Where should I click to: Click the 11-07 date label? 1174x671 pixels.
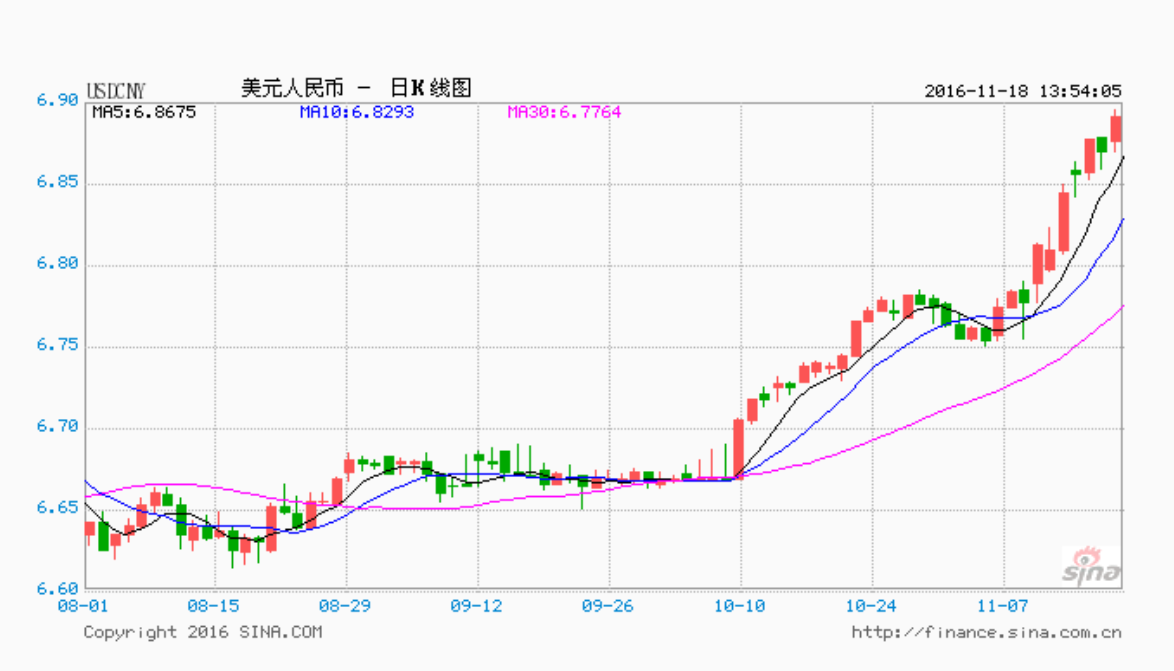pos(1003,606)
